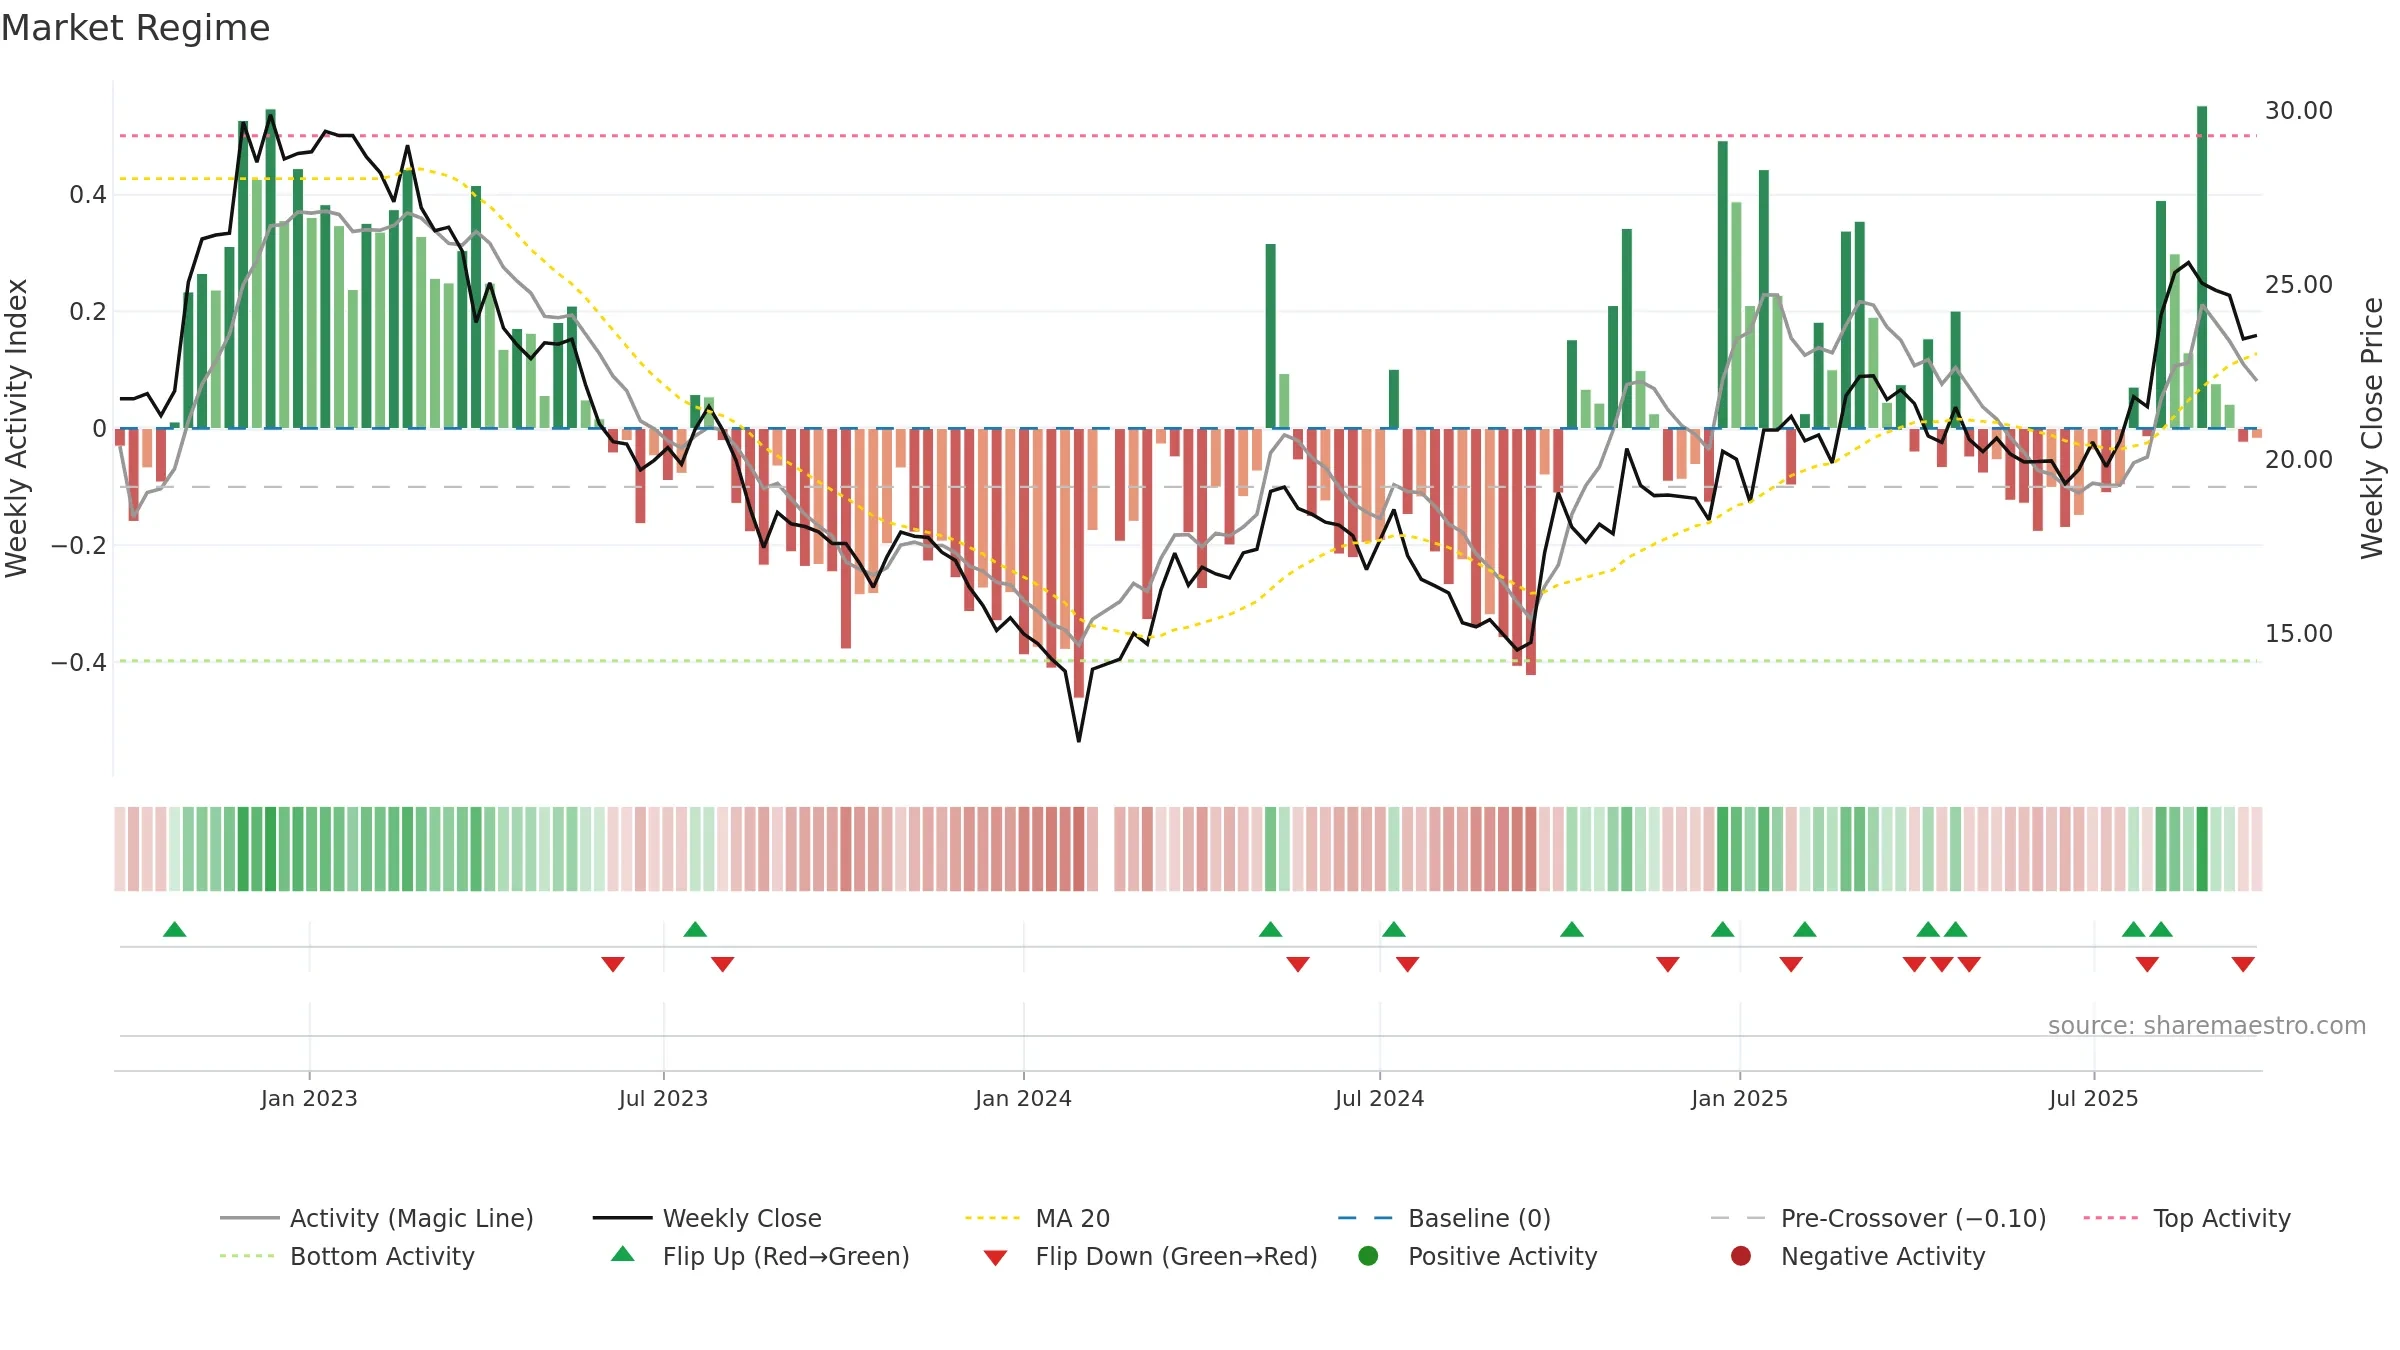The width and height of the screenshot is (2400, 1350).
Task: Click the Jan 2024 x-axis label
Action: point(1023,1098)
